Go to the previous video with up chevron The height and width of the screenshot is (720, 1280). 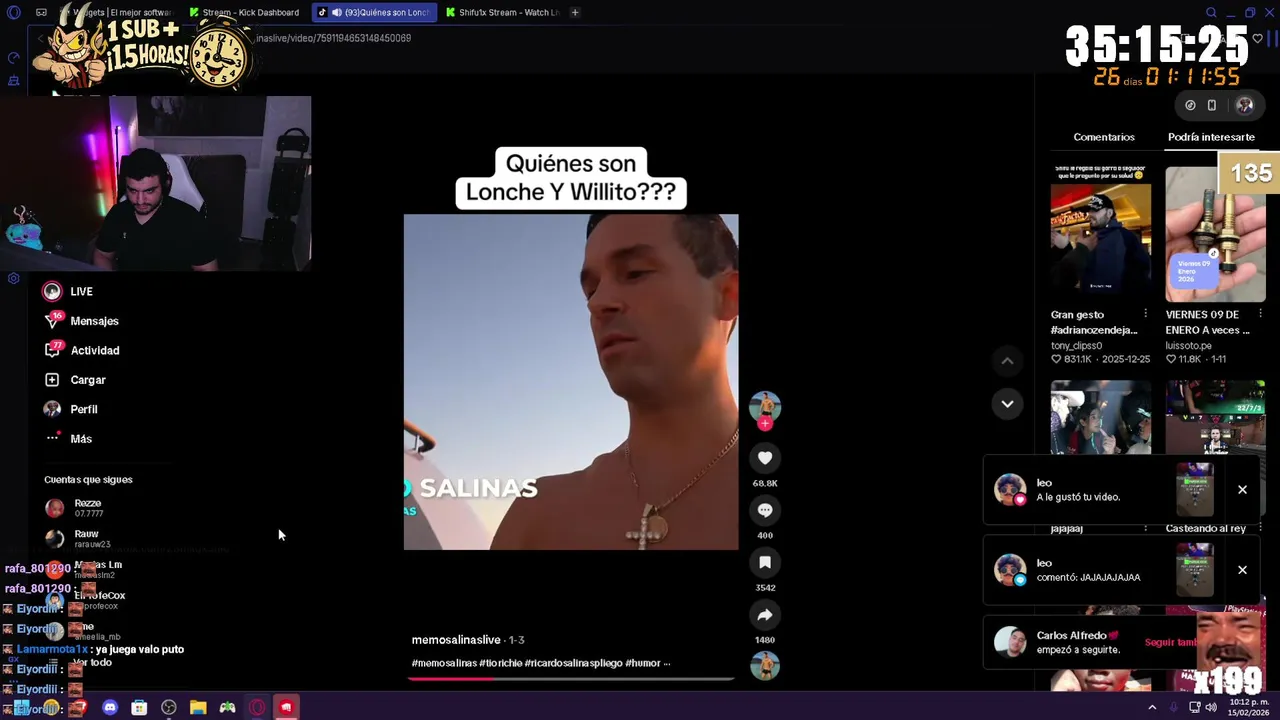[x=1007, y=361]
